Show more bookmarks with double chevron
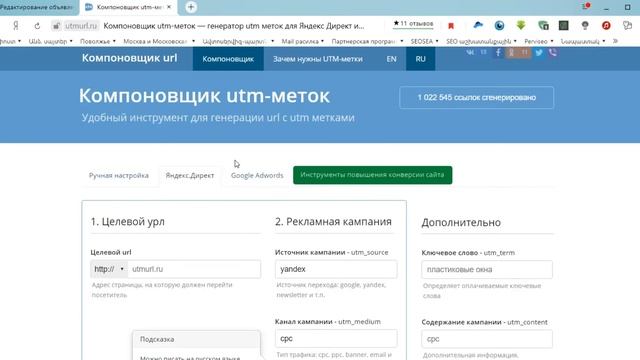 (615, 41)
